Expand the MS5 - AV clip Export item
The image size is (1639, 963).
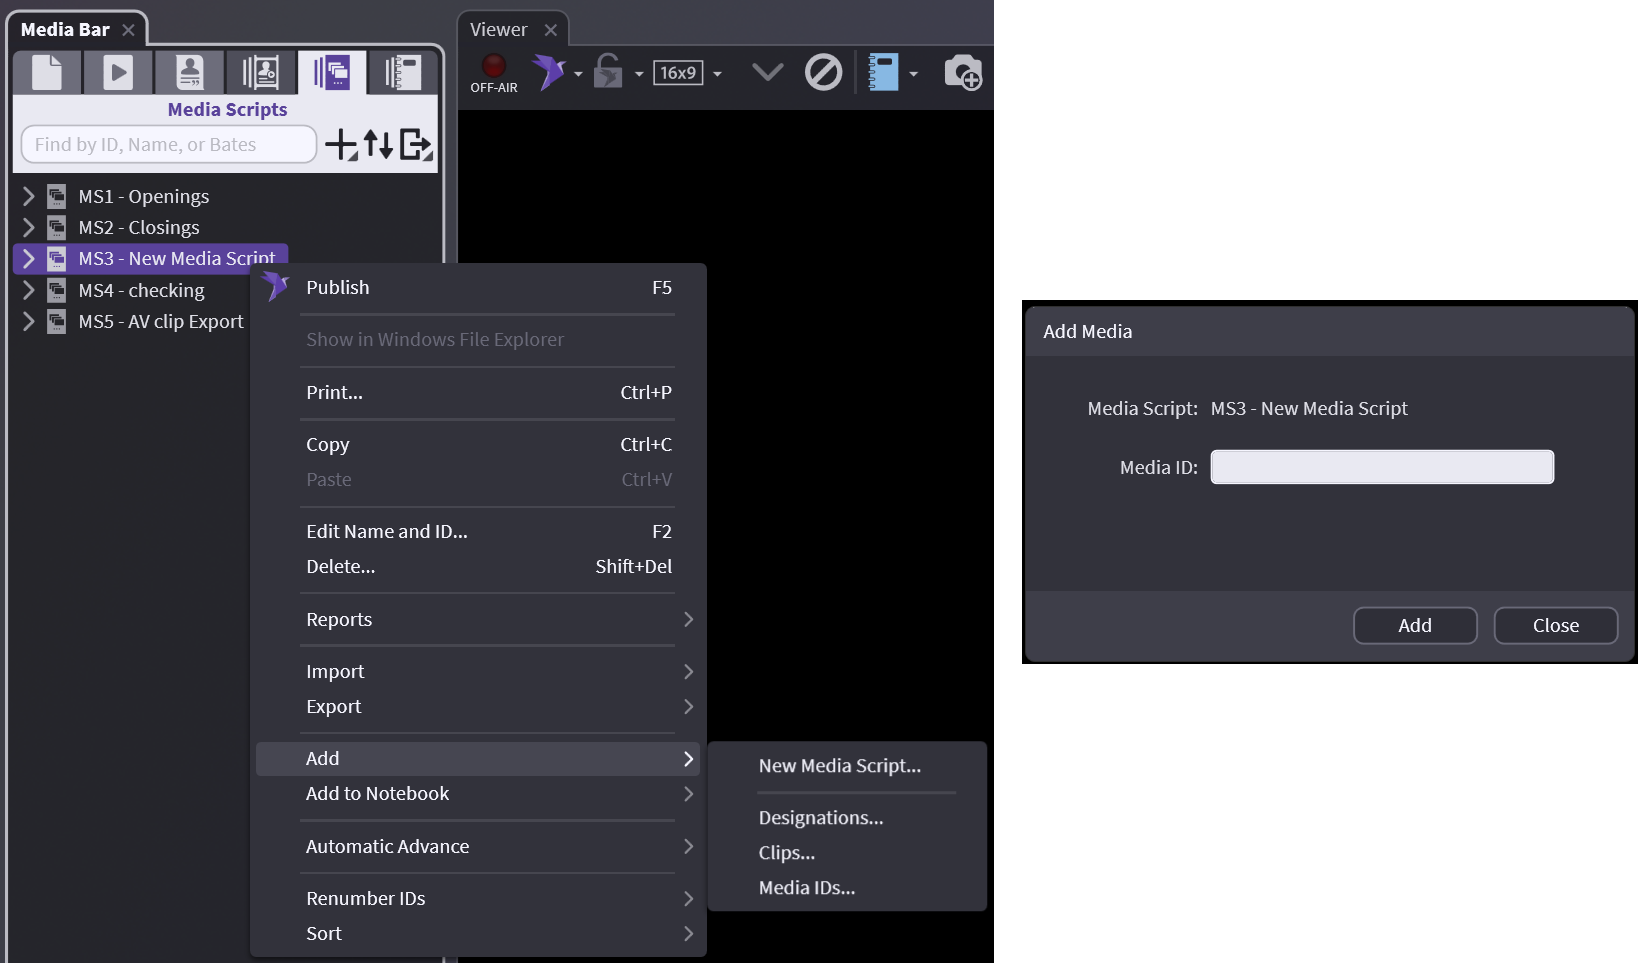coord(29,321)
